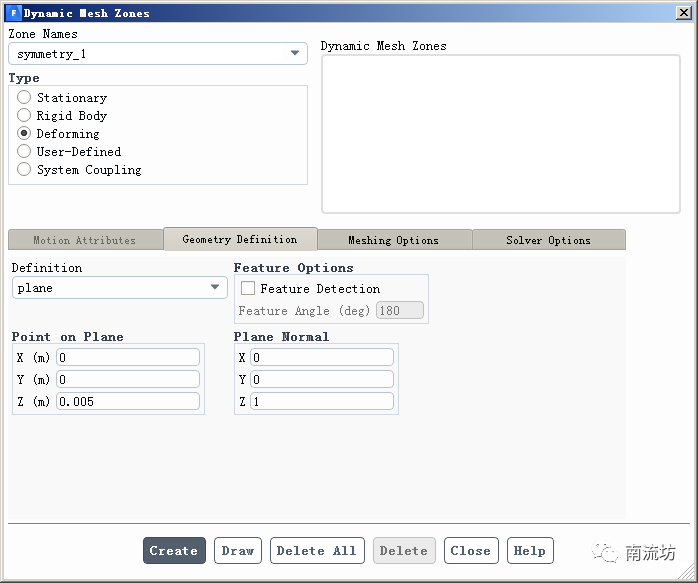This screenshot has height=583, width=698.
Task: Expand the Definition plane dropdown
Action: click(x=120, y=288)
